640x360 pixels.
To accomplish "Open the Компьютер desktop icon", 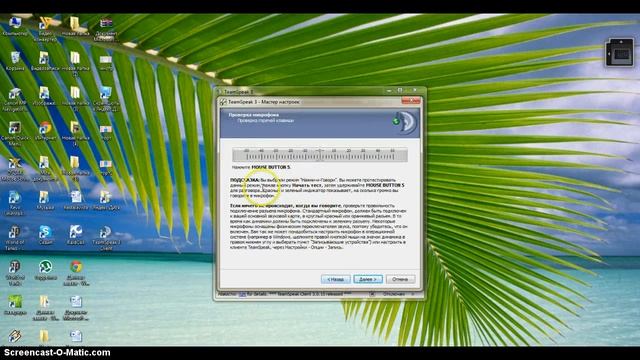I will point(15,26).
